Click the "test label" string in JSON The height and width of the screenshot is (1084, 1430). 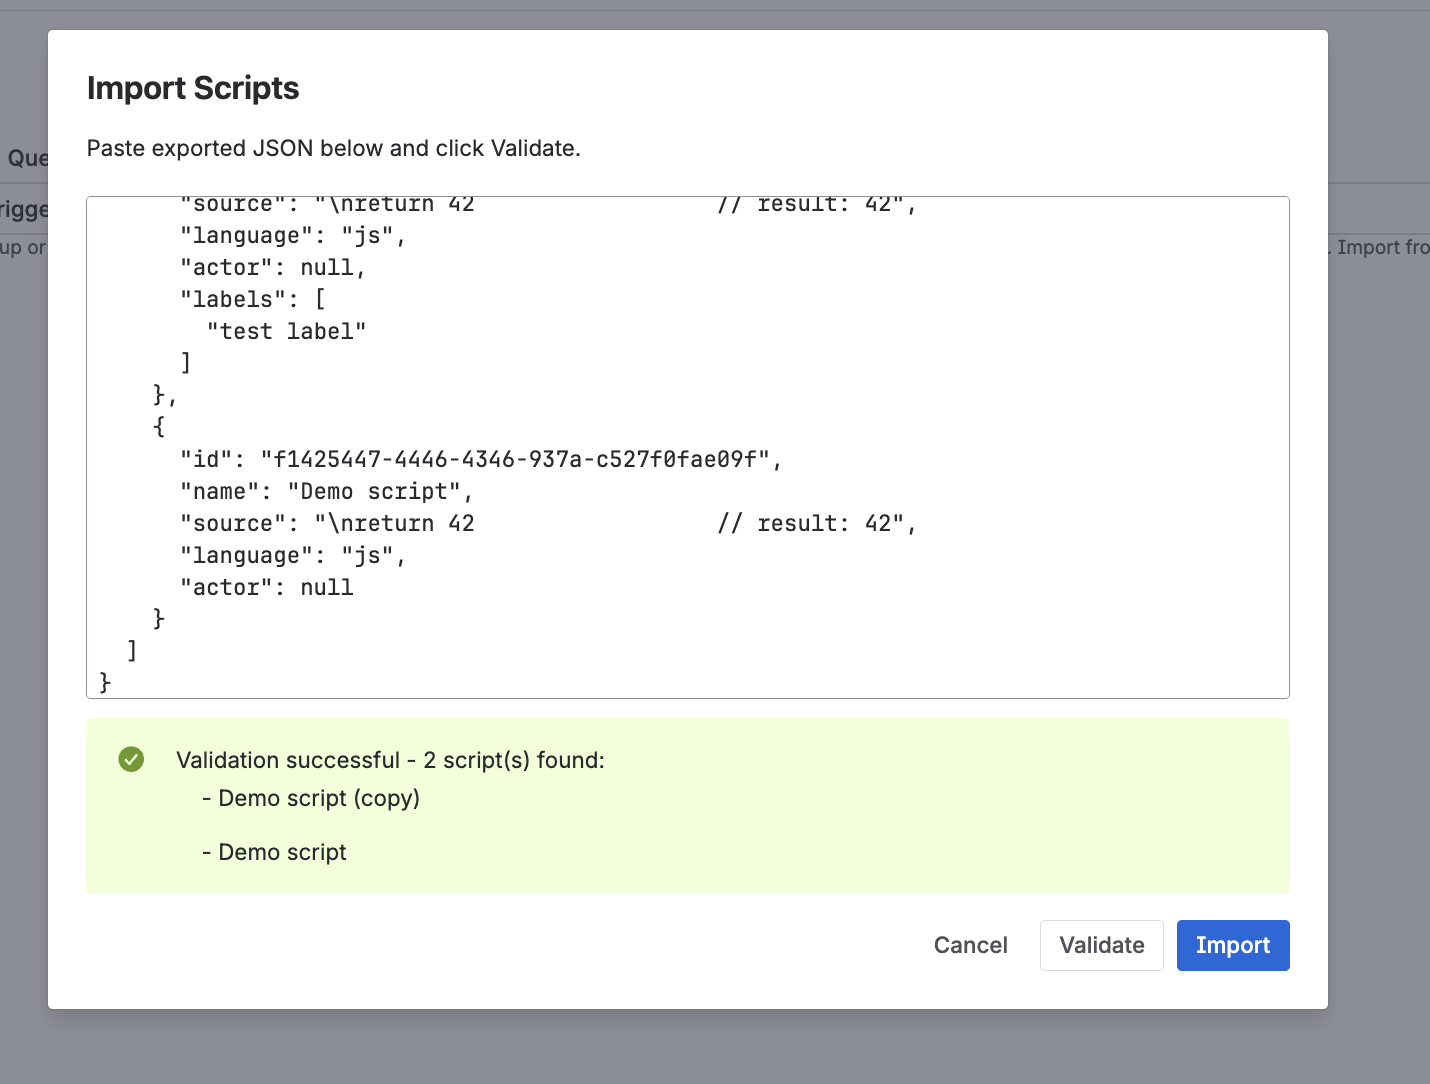point(286,331)
